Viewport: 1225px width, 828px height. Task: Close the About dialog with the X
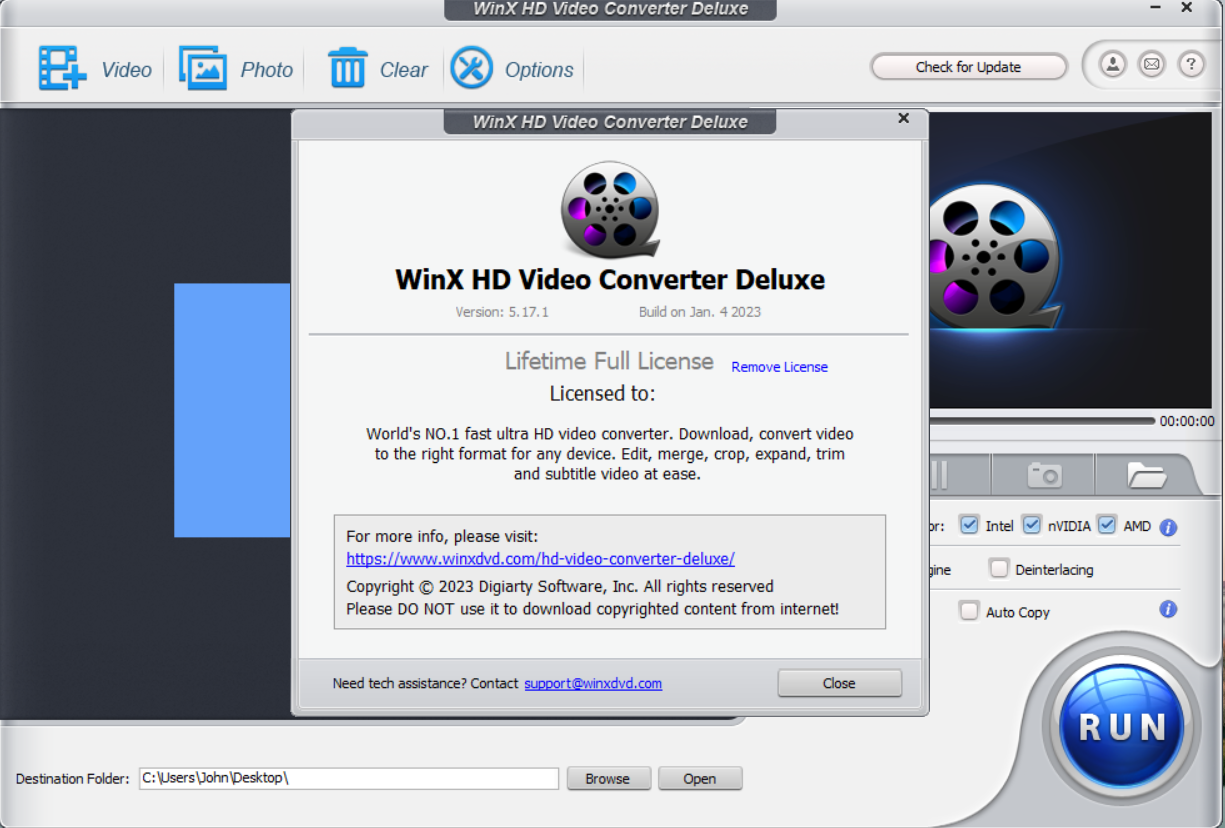[x=904, y=118]
